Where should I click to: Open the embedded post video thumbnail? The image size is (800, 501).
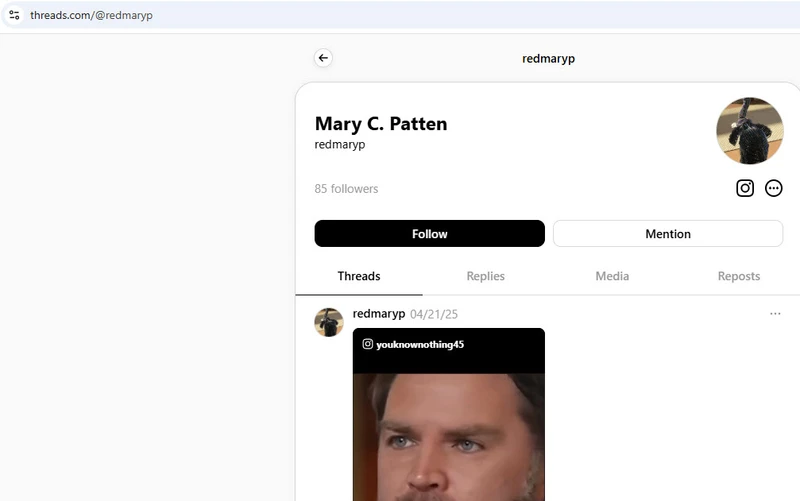[x=448, y=414]
